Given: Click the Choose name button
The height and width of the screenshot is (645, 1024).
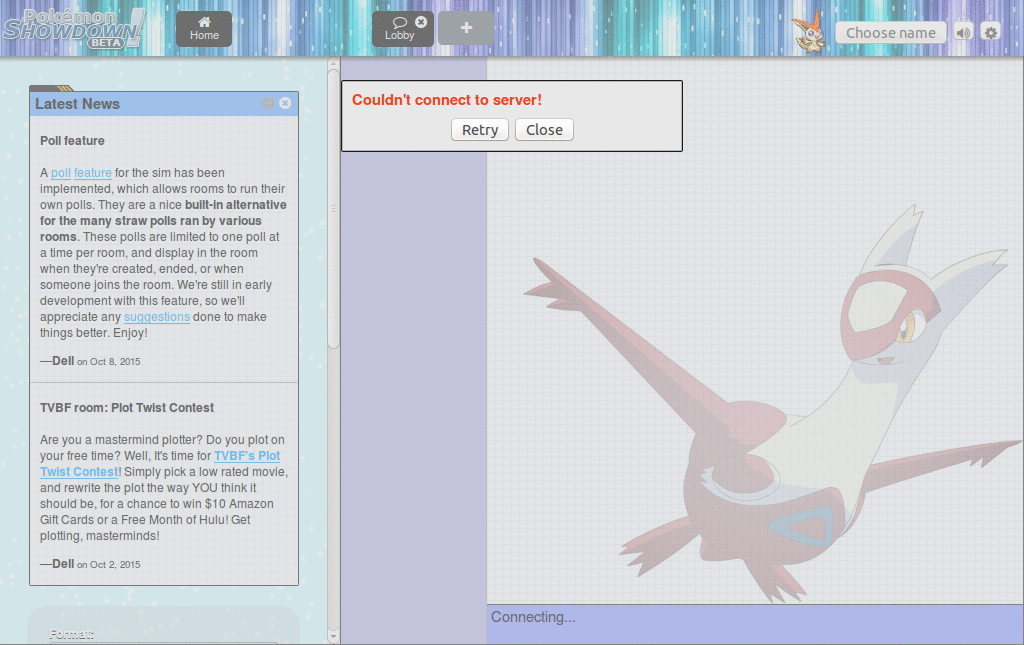Looking at the screenshot, I should coord(891,33).
